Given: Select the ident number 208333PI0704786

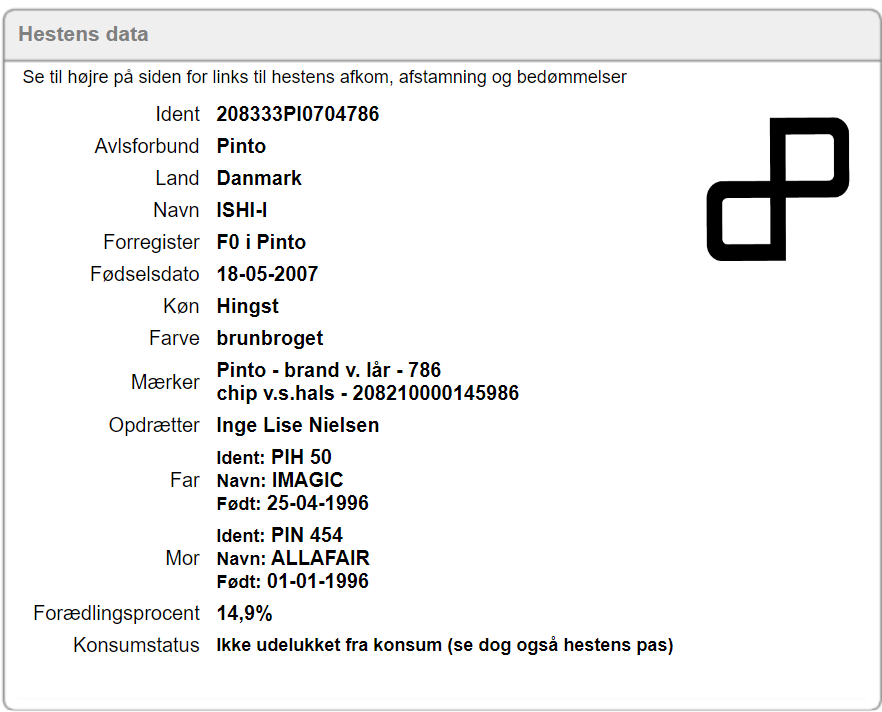Looking at the screenshot, I should [298, 114].
